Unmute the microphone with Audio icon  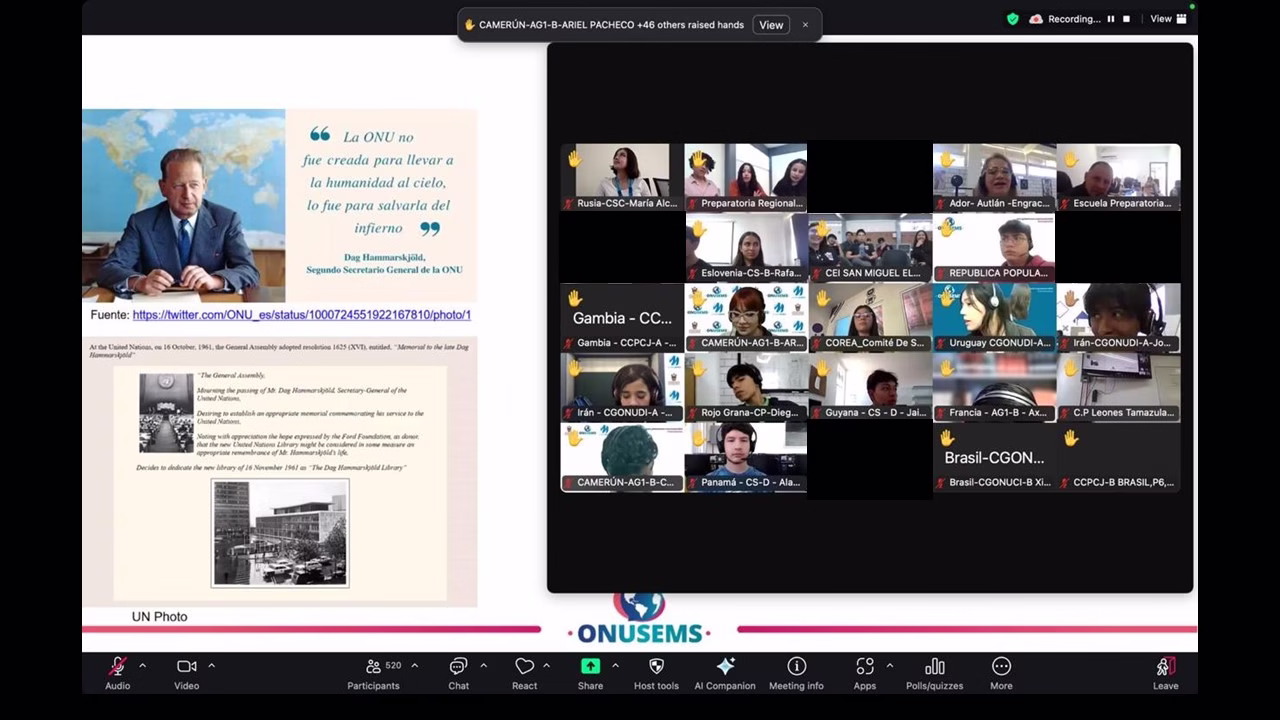click(x=117, y=667)
